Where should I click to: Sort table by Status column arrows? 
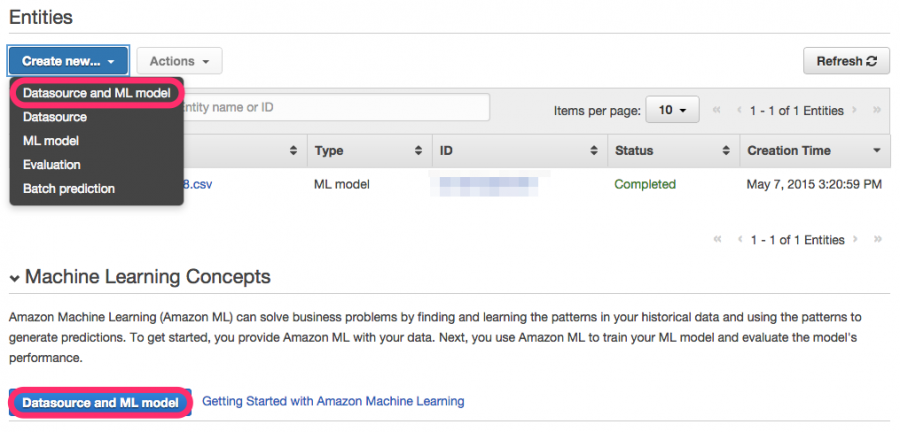(x=726, y=151)
